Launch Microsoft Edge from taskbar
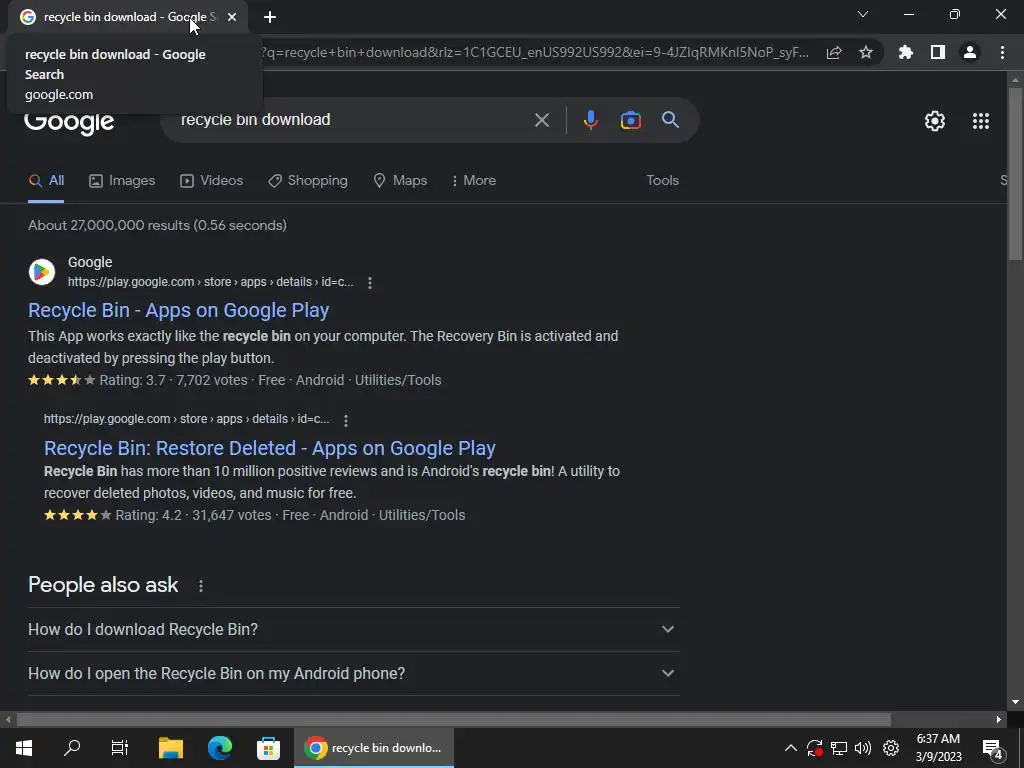This screenshot has width=1024, height=768. tap(220, 748)
